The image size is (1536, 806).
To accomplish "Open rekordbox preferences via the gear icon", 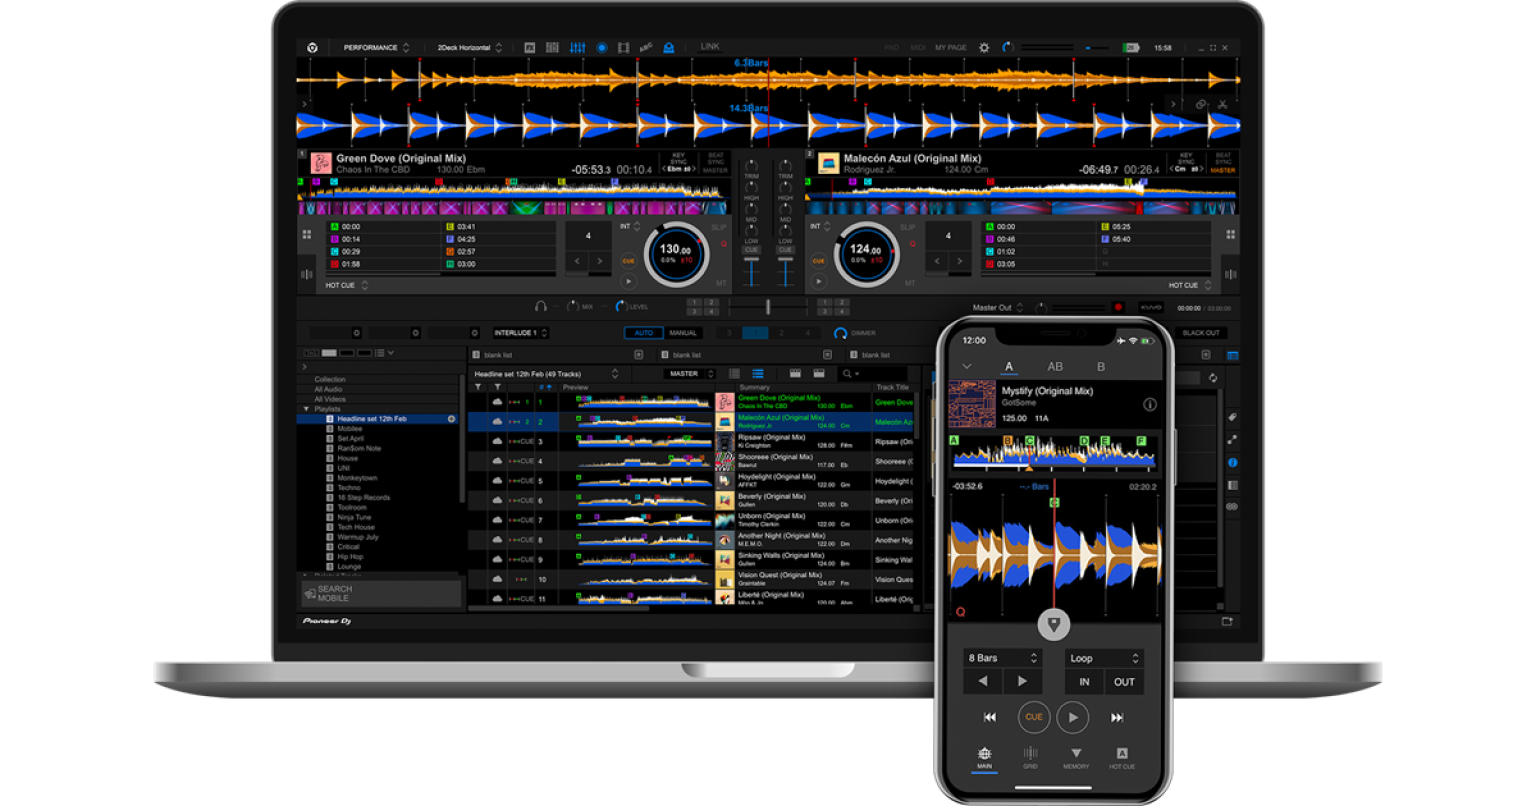I will [983, 46].
